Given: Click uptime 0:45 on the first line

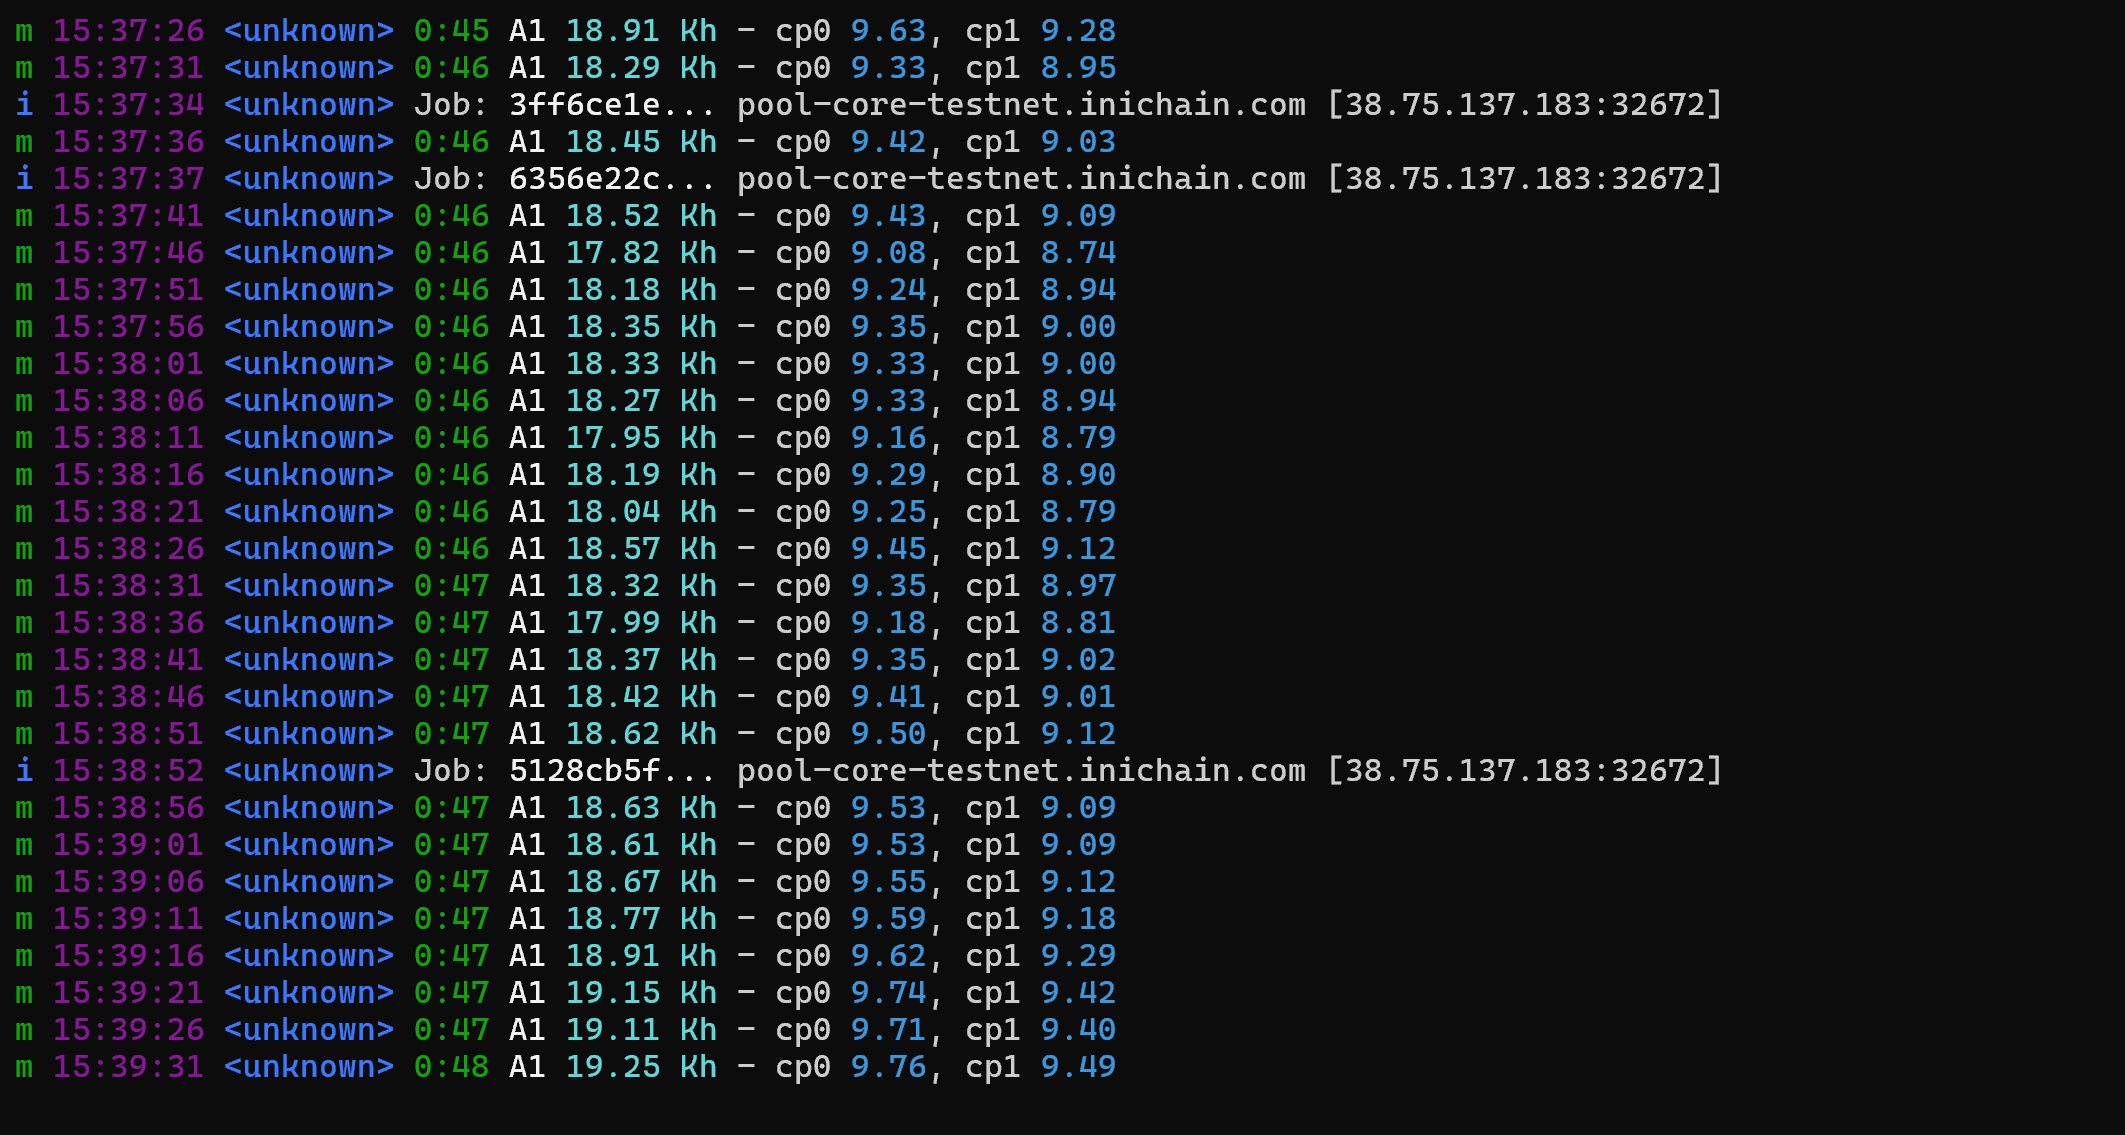Looking at the screenshot, I should tap(451, 31).
